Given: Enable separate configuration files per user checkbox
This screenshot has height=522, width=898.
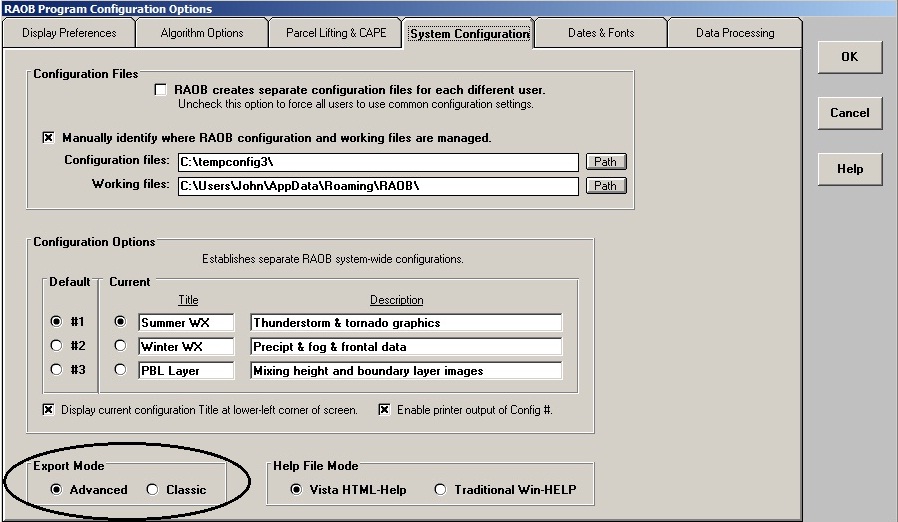Looking at the screenshot, I should click(x=161, y=90).
